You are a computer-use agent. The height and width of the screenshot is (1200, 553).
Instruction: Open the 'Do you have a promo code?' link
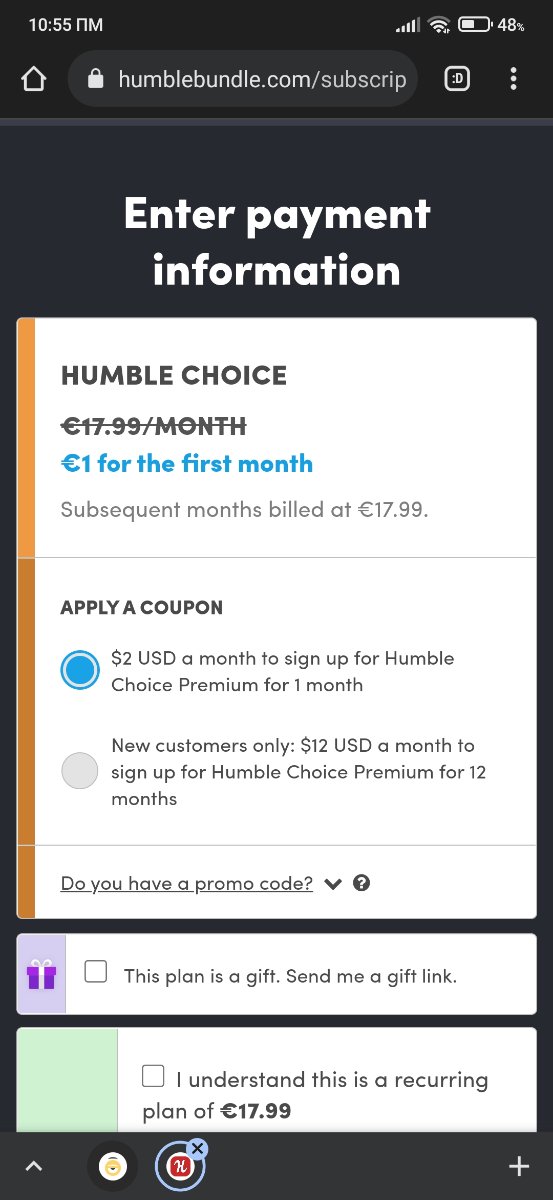[187, 883]
